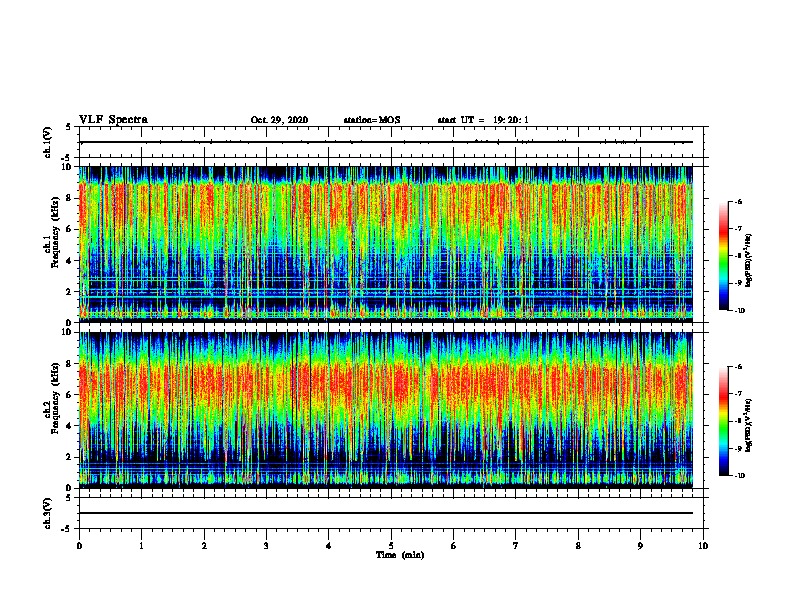Click the "ch.1(V)" axis label
This screenshot has width=792, height=612.
pos(48,142)
